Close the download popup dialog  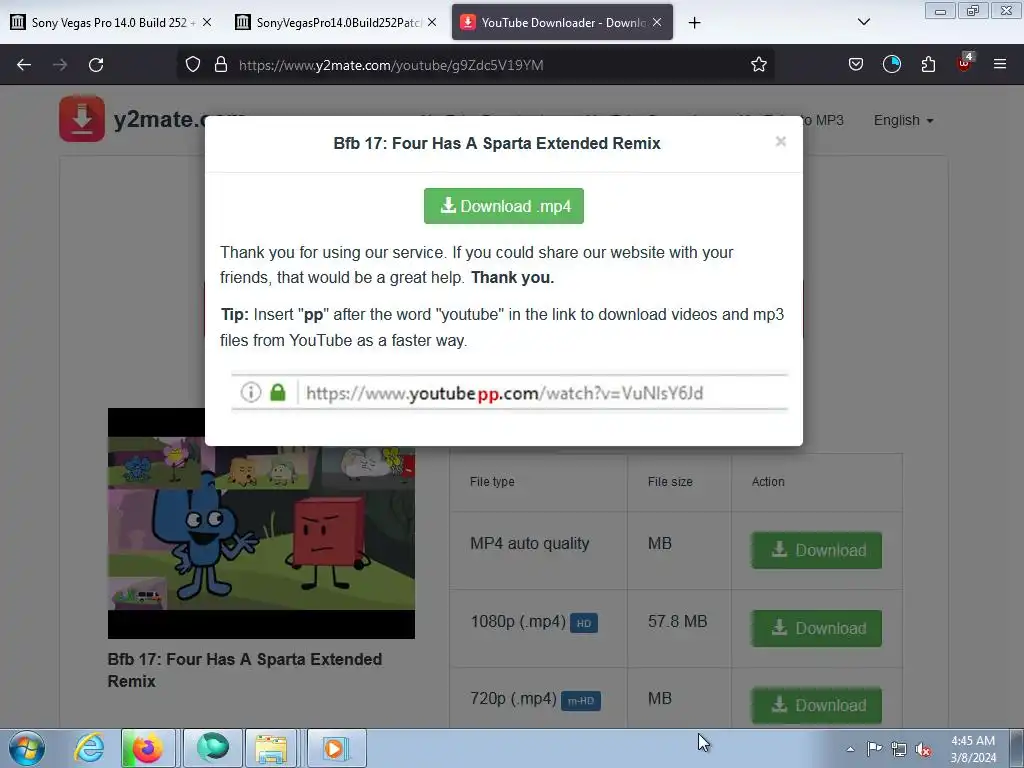point(780,142)
